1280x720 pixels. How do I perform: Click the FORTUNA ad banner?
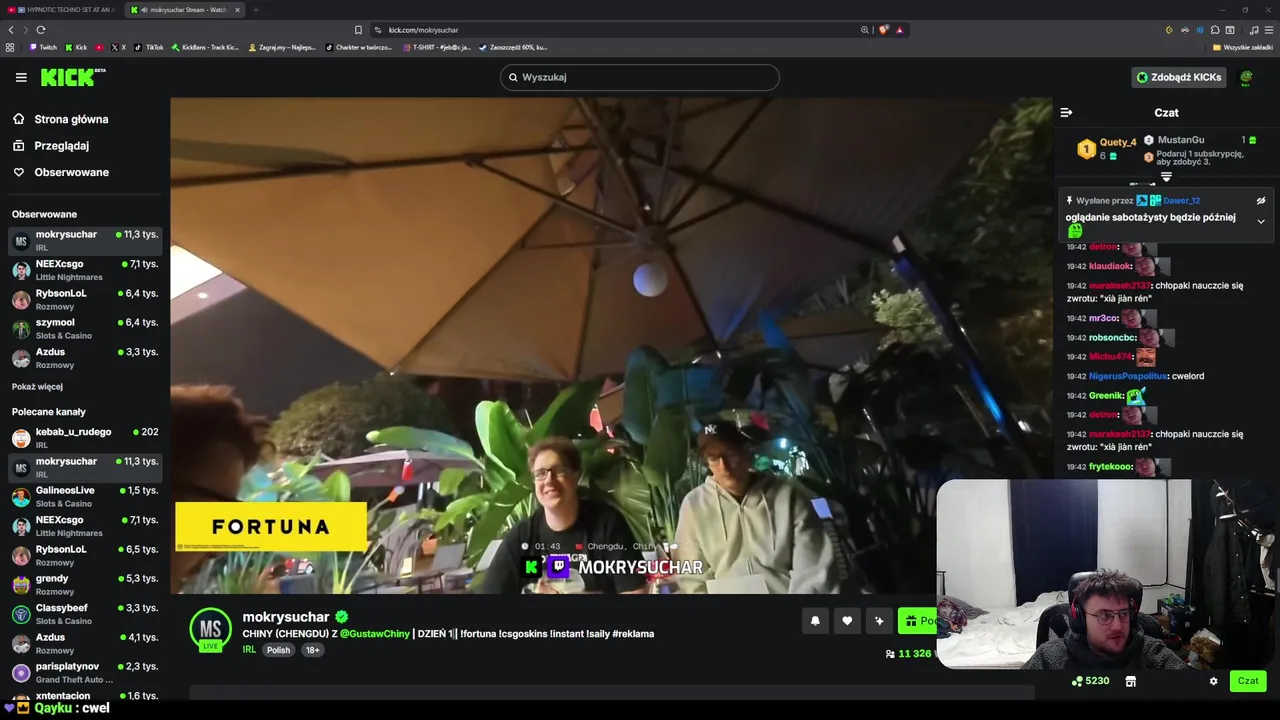click(271, 526)
